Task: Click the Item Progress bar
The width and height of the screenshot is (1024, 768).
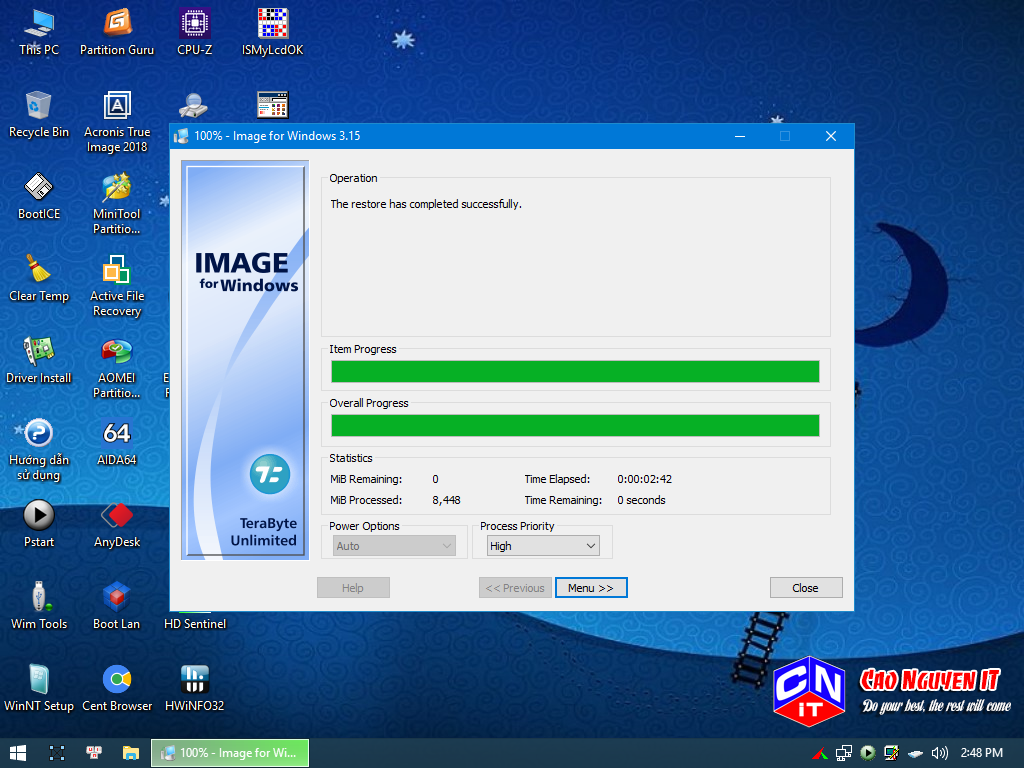Action: click(575, 372)
